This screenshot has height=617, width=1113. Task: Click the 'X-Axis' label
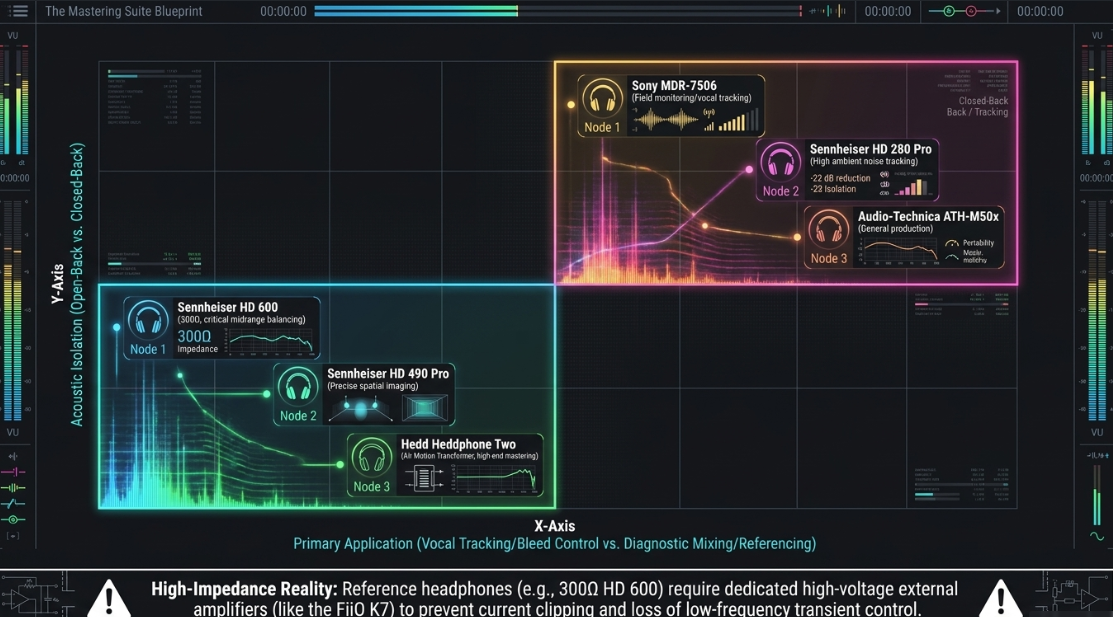(554, 526)
